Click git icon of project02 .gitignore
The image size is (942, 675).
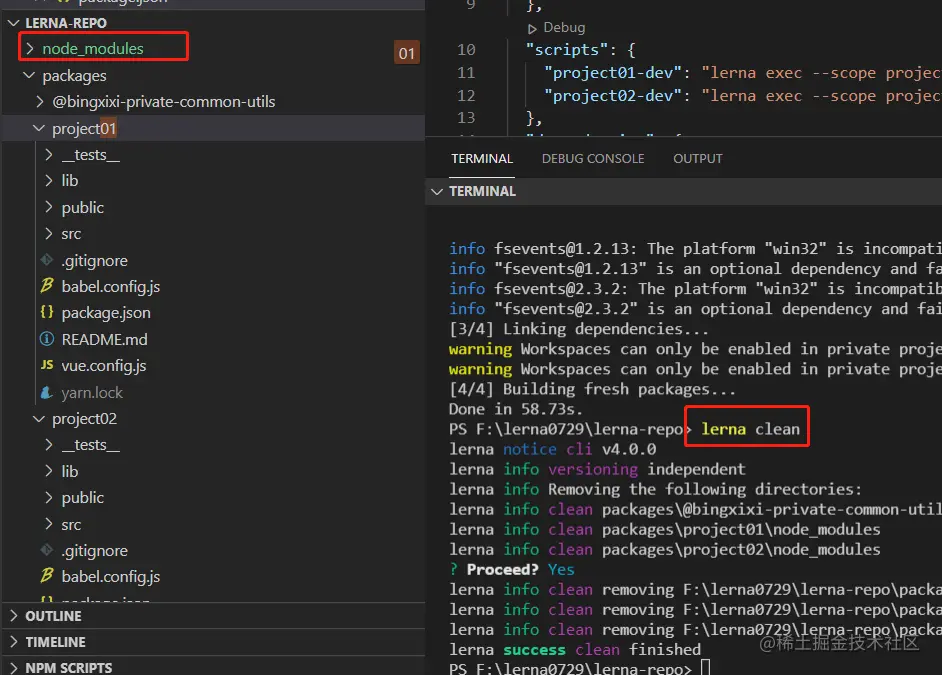47,550
